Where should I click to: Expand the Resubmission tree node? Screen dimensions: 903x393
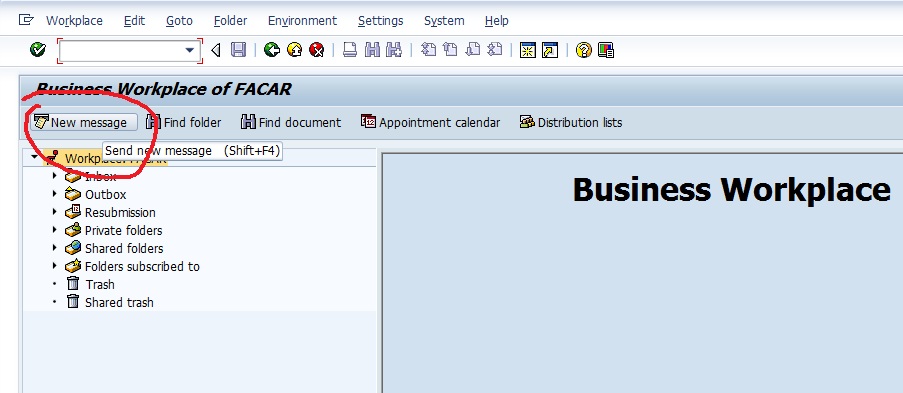pyautogui.click(x=55, y=212)
